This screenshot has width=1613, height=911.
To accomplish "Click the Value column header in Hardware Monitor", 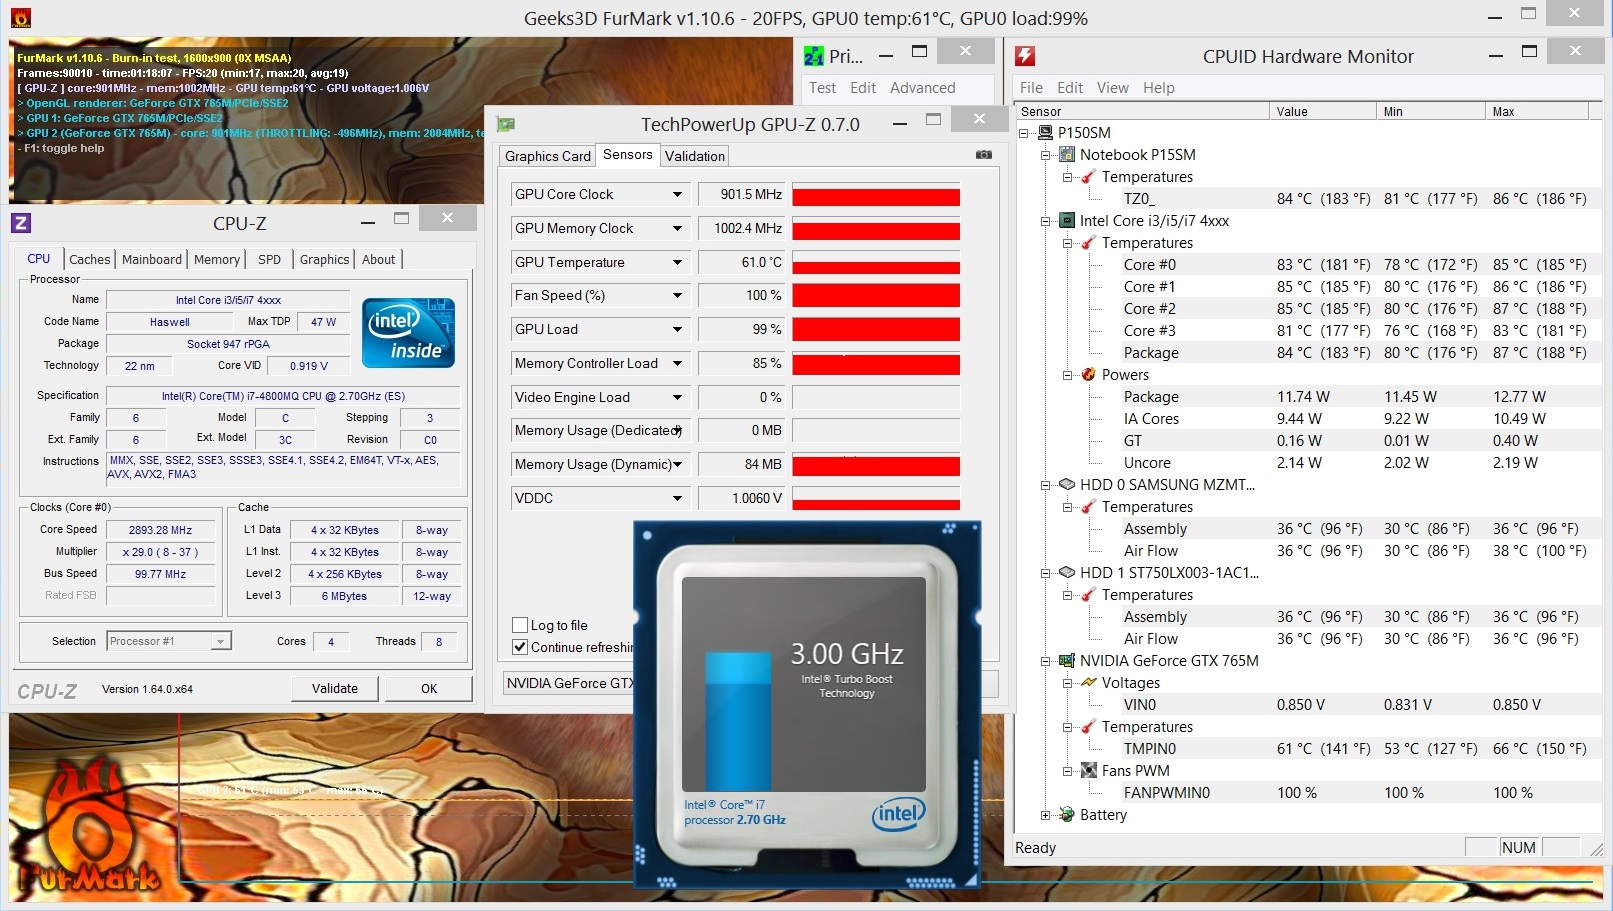I will pos(1322,111).
